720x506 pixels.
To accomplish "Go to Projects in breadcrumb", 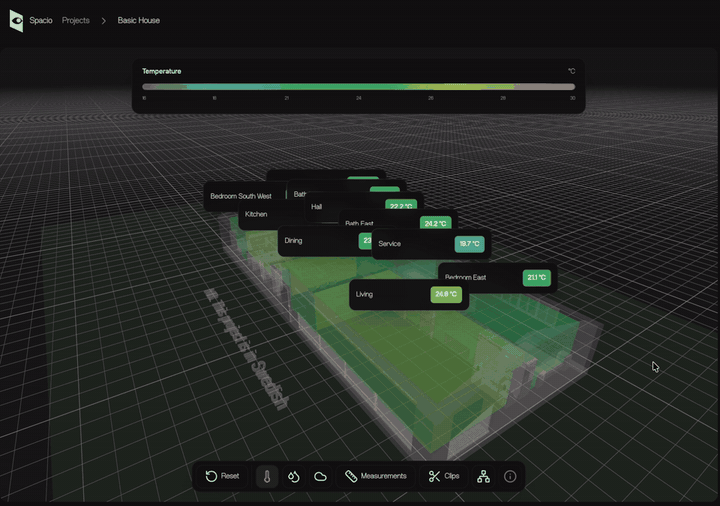I will pos(76,21).
